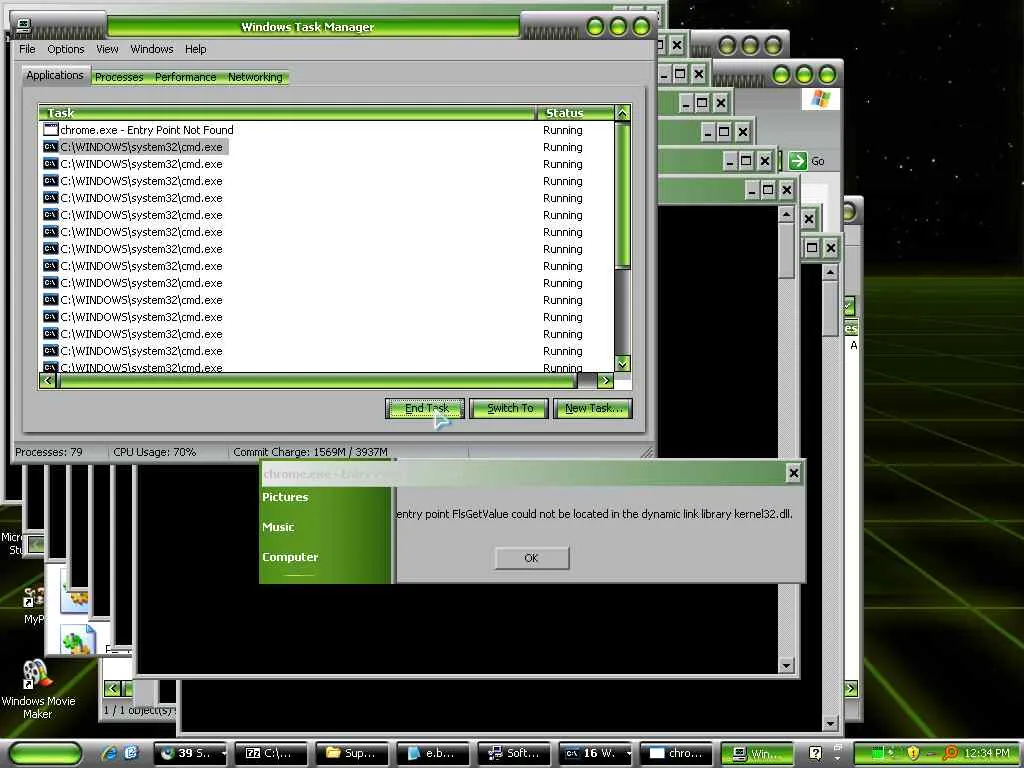This screenshot has height=768, width=1024.
Task: Open the Windows menu in Task Manager
Action: (152, 49)
